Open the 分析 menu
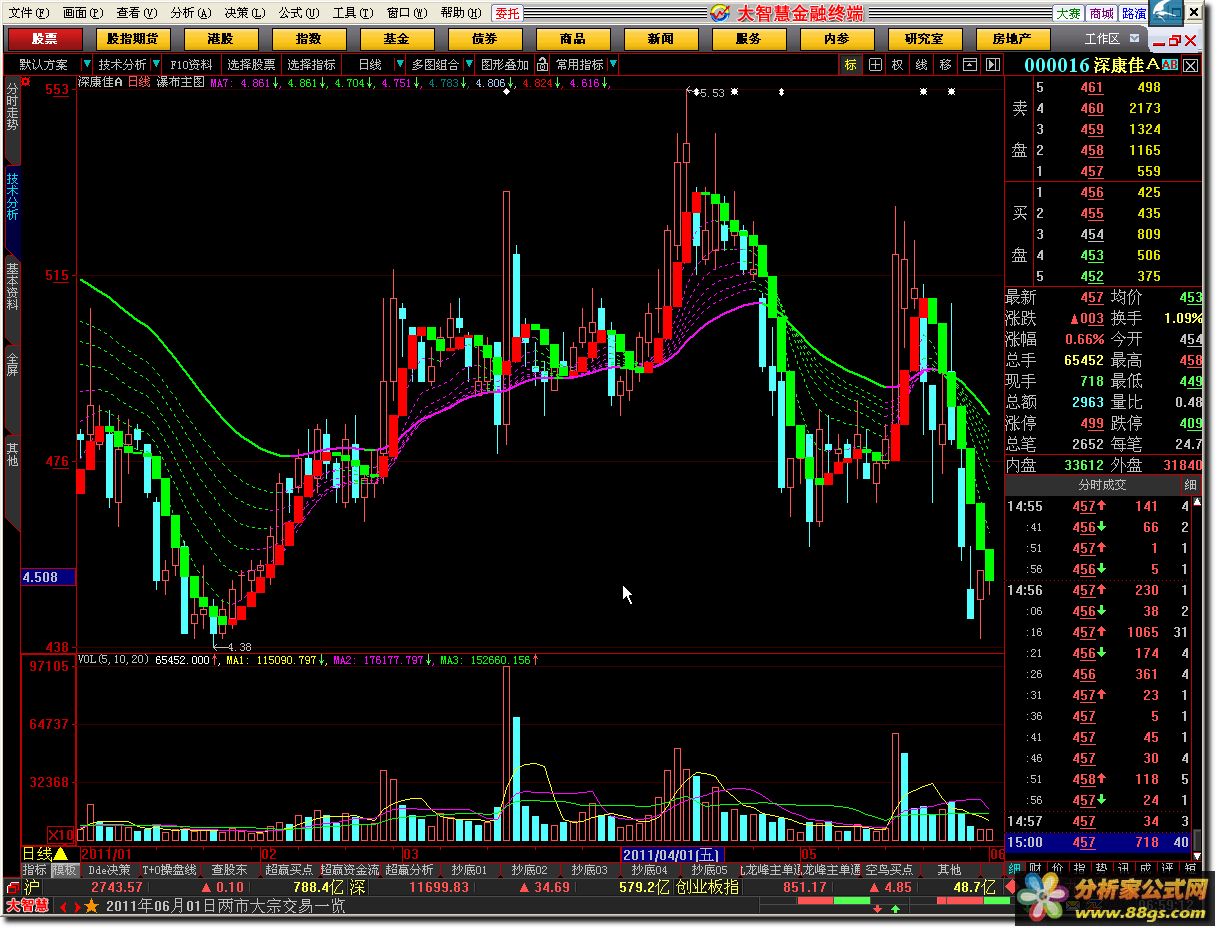The image size is (1217, 928). click(190, 12)
